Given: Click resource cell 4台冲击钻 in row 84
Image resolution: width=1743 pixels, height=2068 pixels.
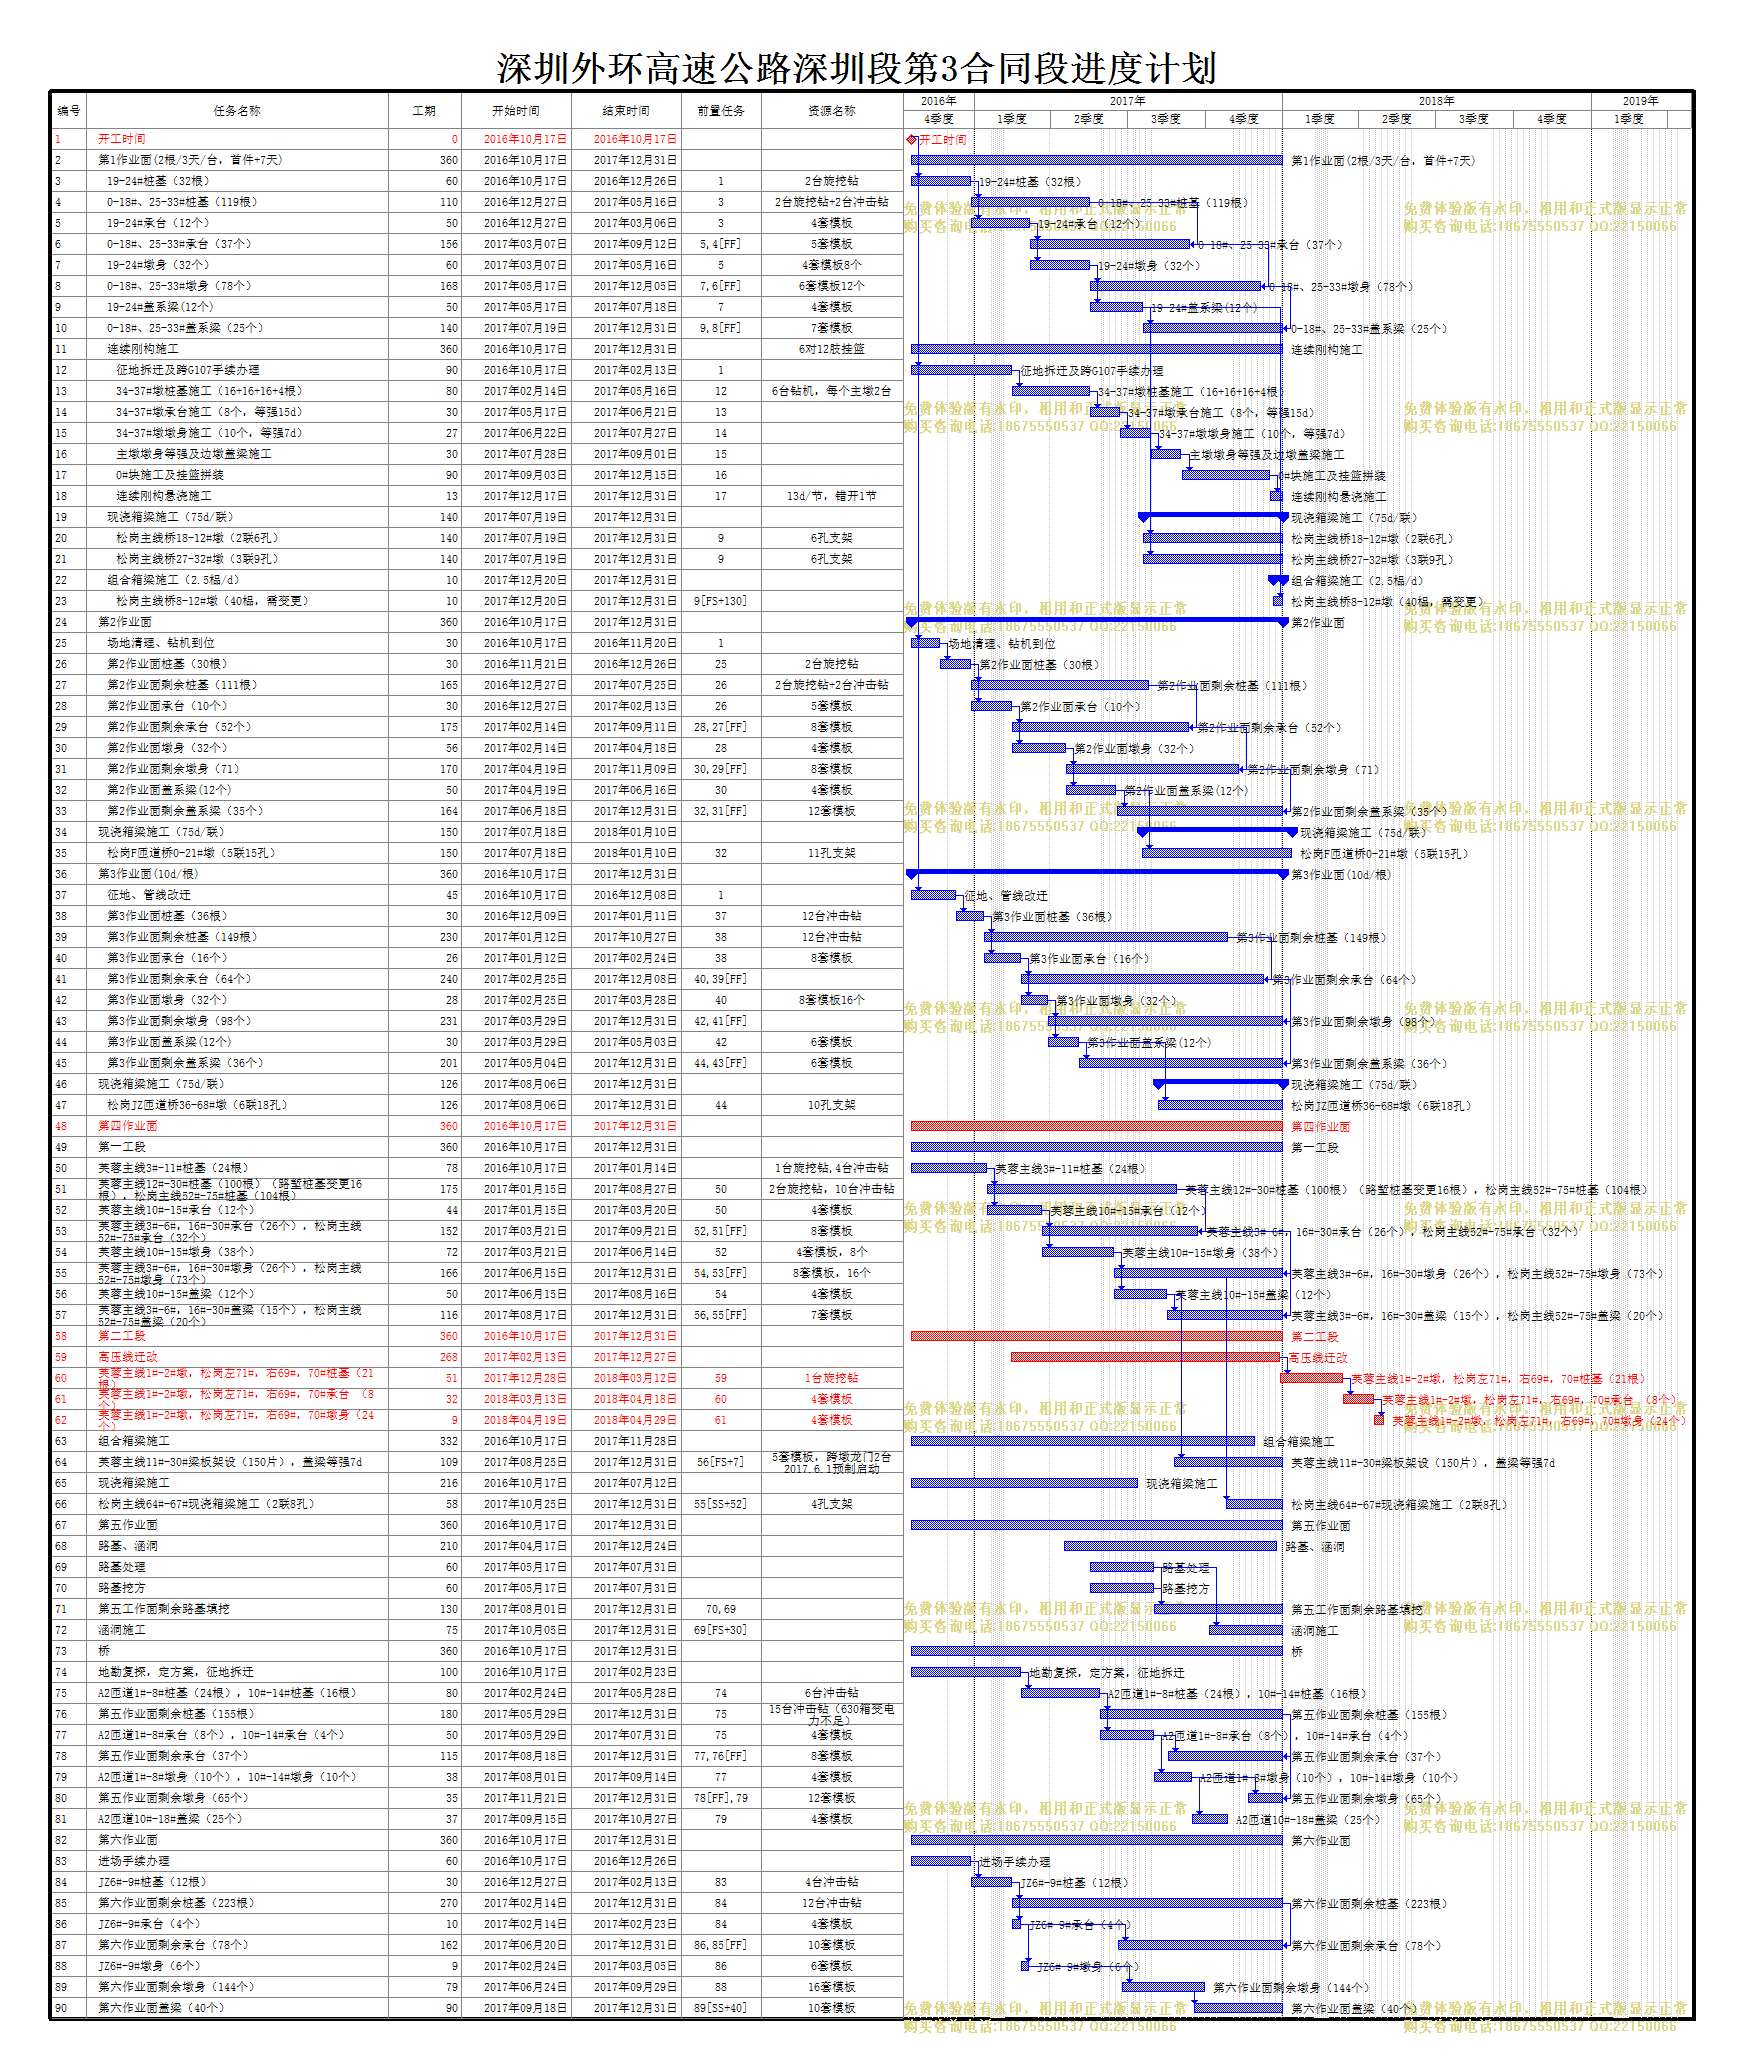Looking at the screenshot, I should tap(832, 1882).
